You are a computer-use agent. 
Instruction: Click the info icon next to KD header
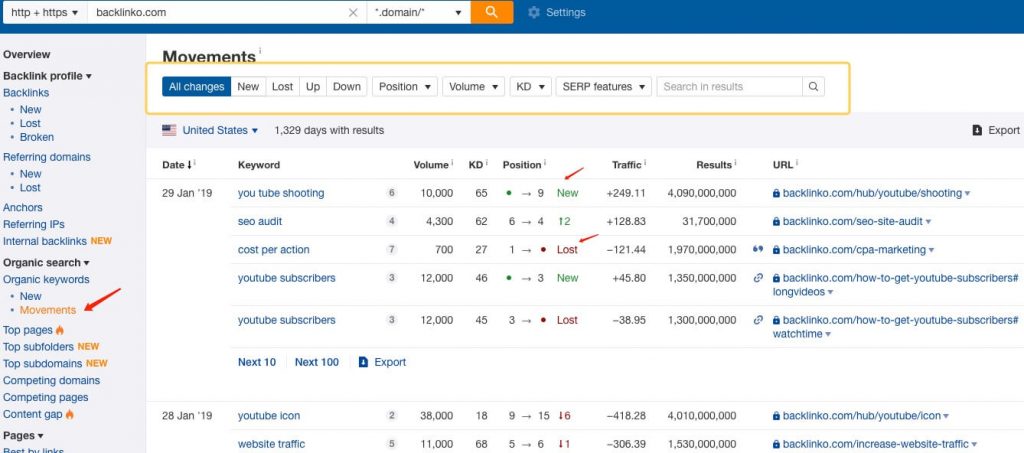coord(487,163)
